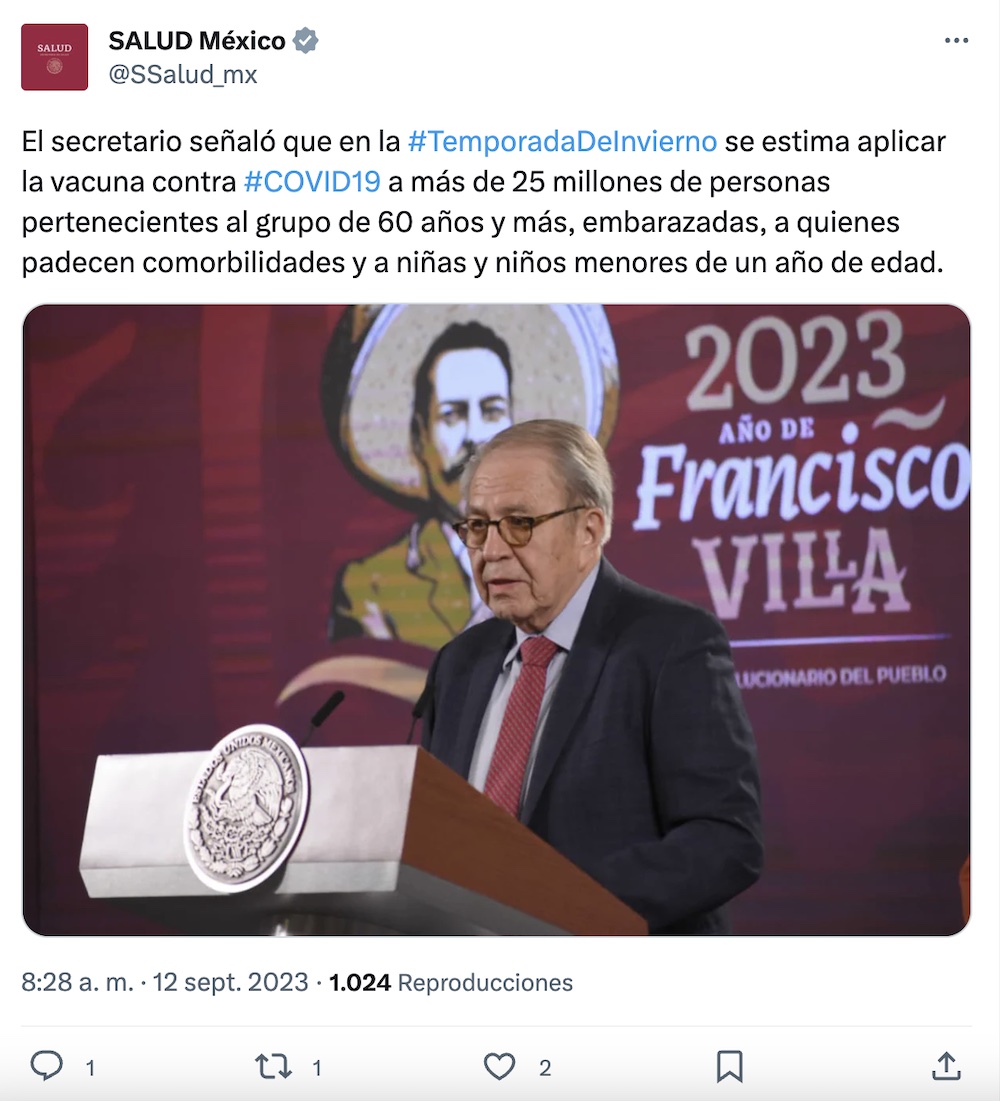The width and height of the screenshot is (1000, 1101).
Task: Open the press conference photo
Action: 496,620
